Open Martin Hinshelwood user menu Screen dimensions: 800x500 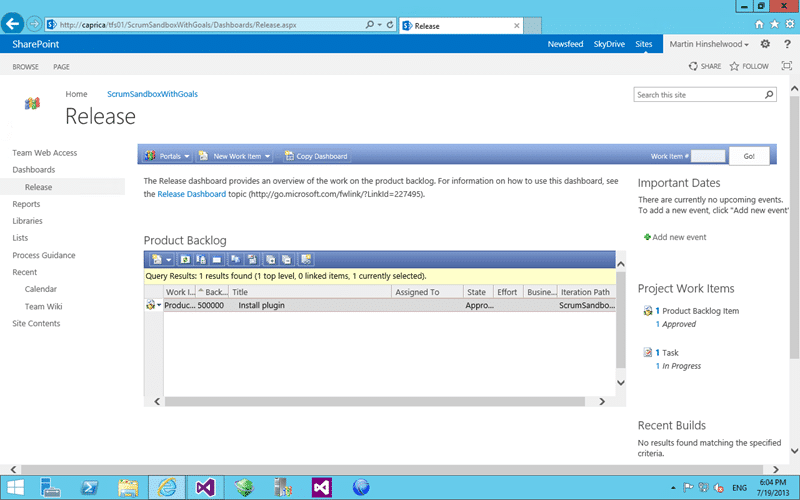709,44
